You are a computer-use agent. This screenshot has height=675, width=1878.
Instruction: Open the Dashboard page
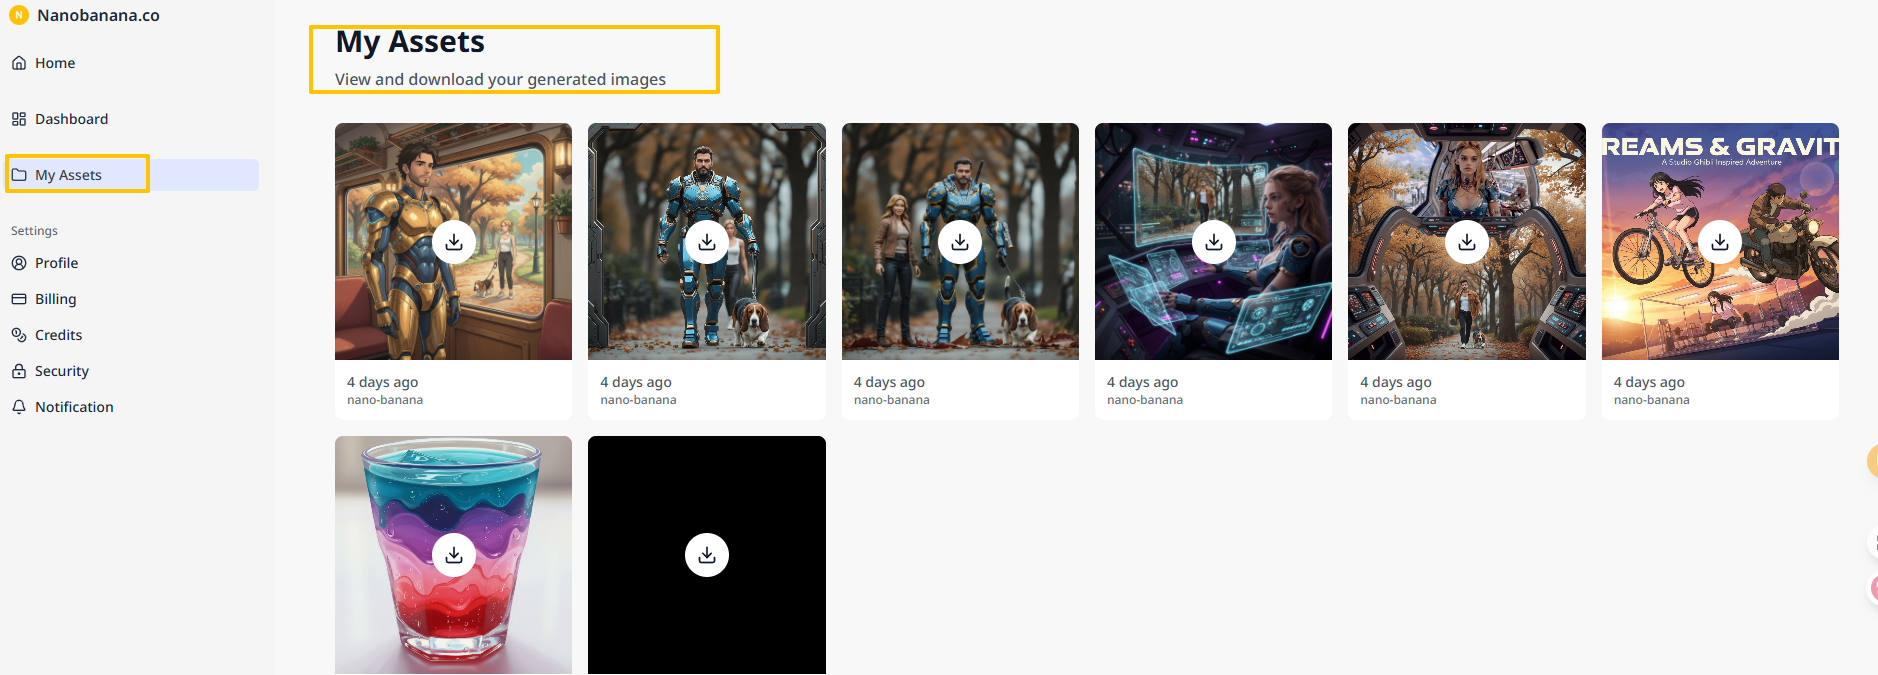(71, 119)
